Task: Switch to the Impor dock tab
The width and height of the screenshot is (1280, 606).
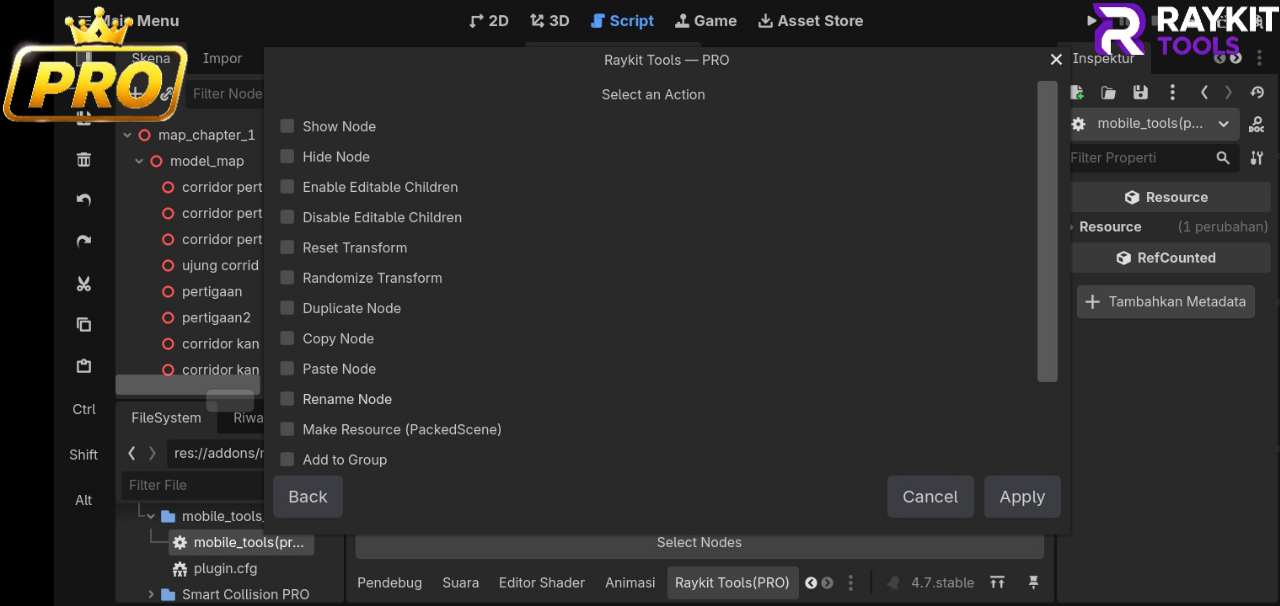Action: pyautogui.click(x=222, y=58)
